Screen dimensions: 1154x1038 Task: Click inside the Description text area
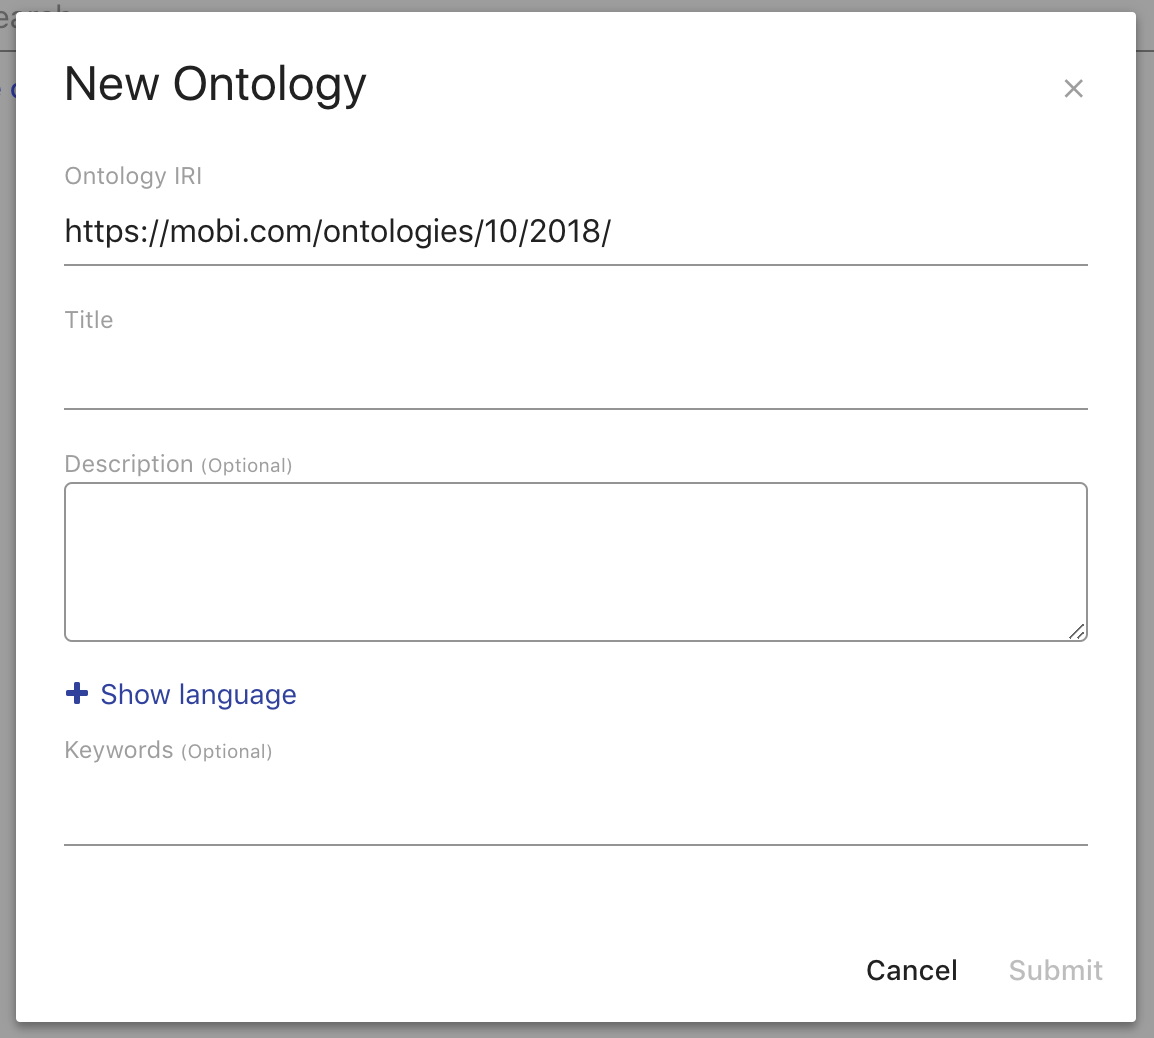576,560
